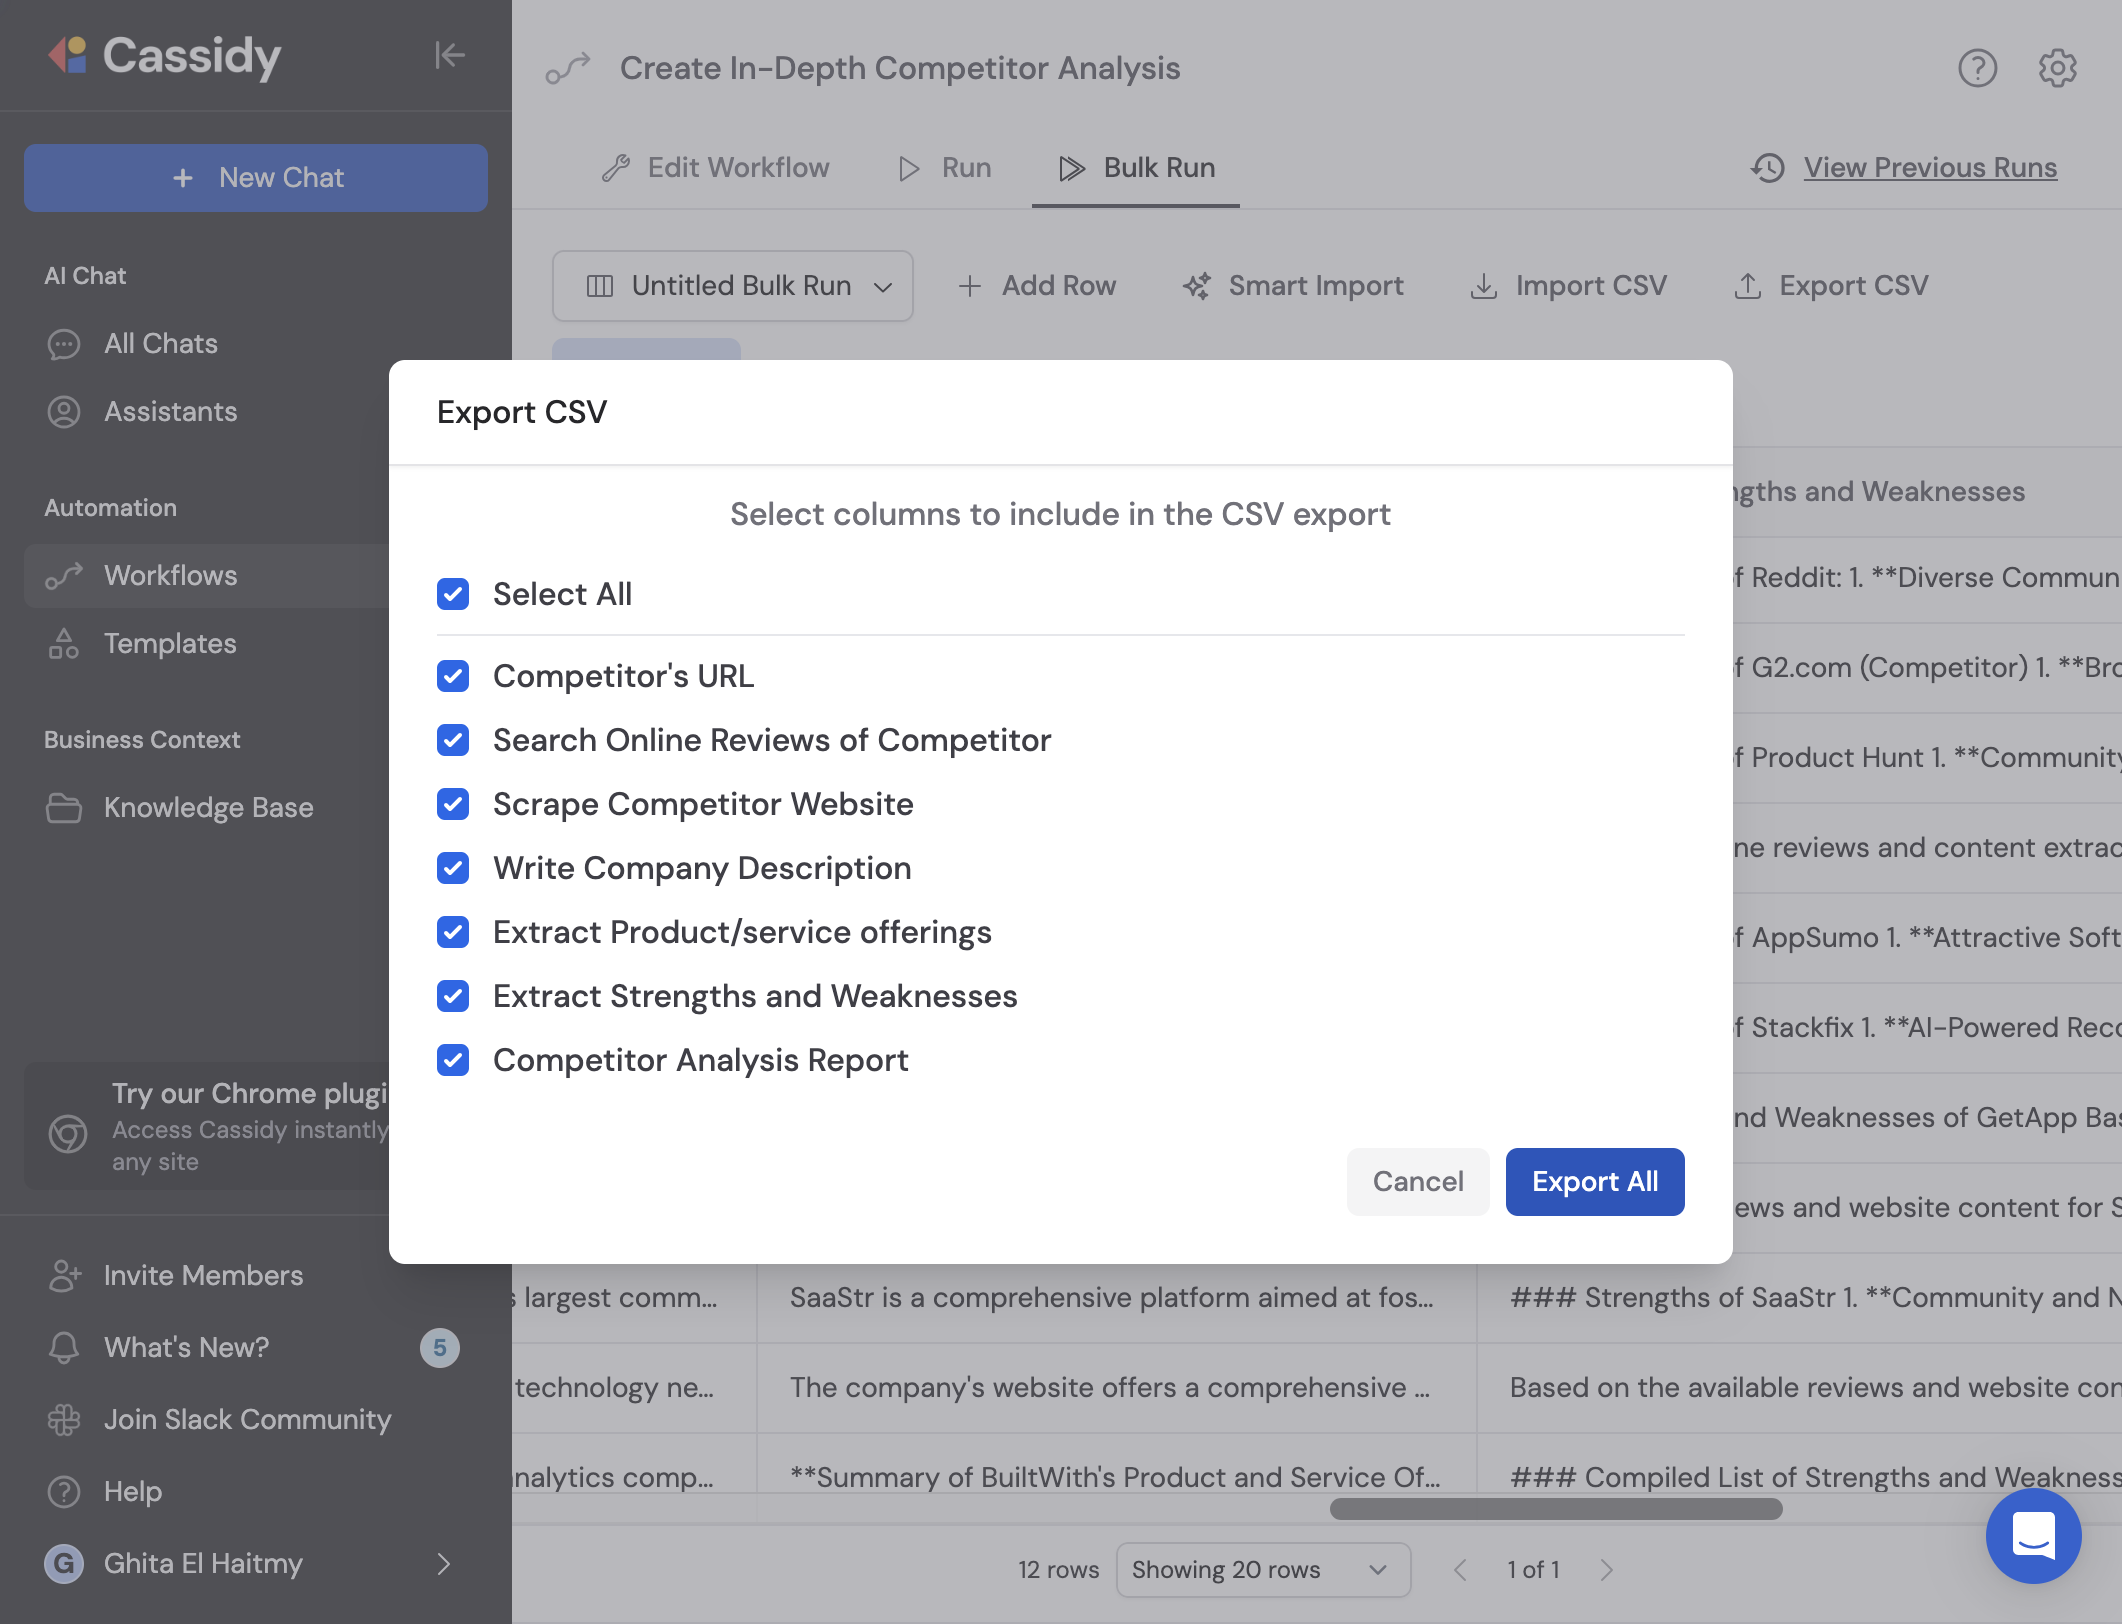Open the help question mark icon in header
2122x1624 pixels.
[x=1977, y=68]
